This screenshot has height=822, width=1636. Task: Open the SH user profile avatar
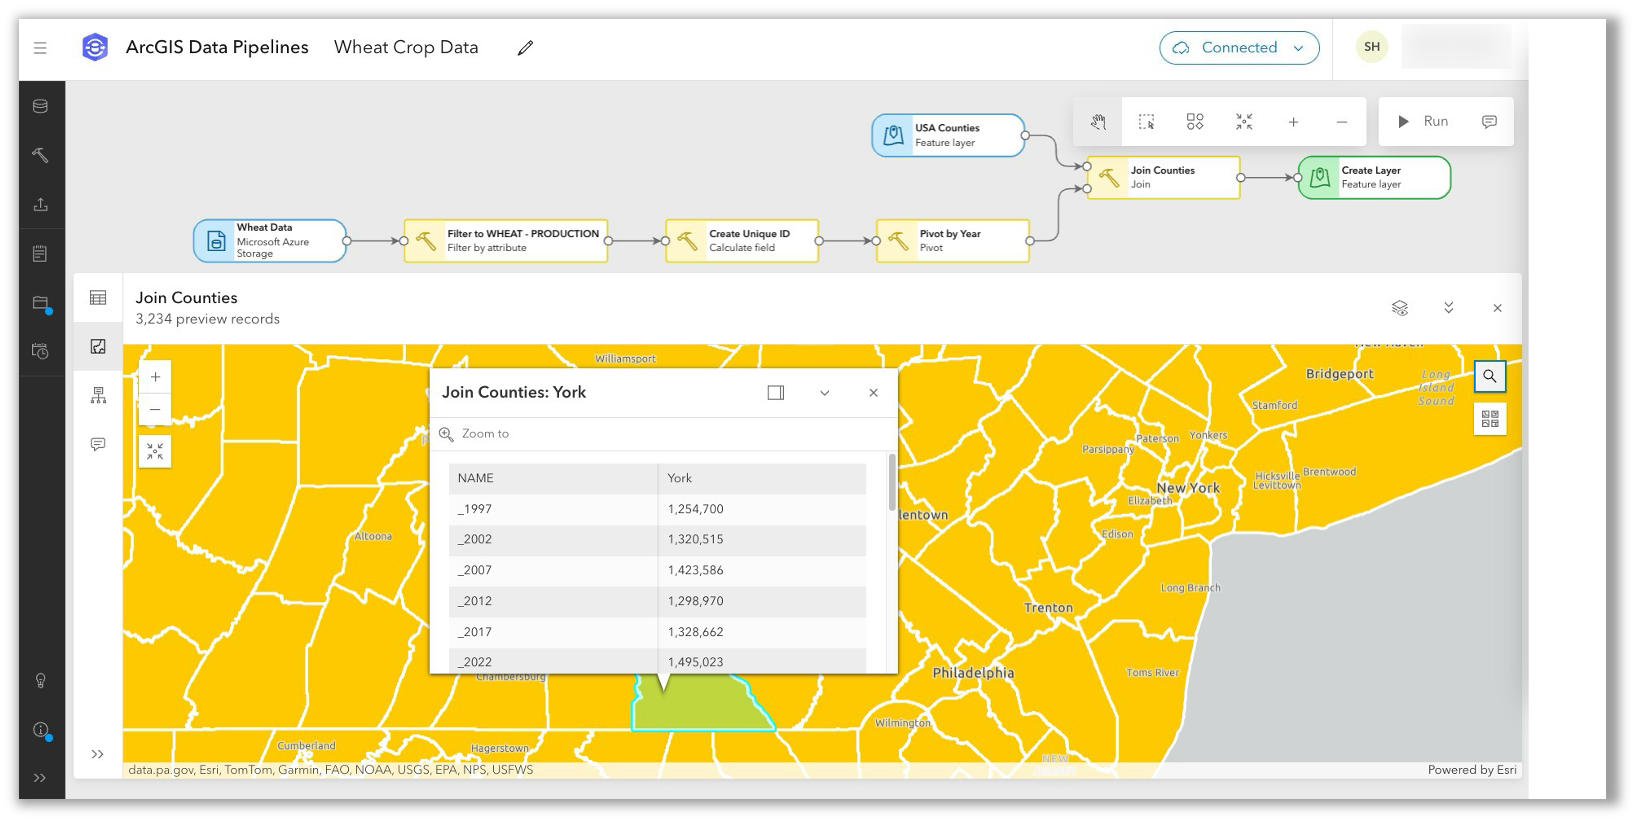click(1372, 47)
